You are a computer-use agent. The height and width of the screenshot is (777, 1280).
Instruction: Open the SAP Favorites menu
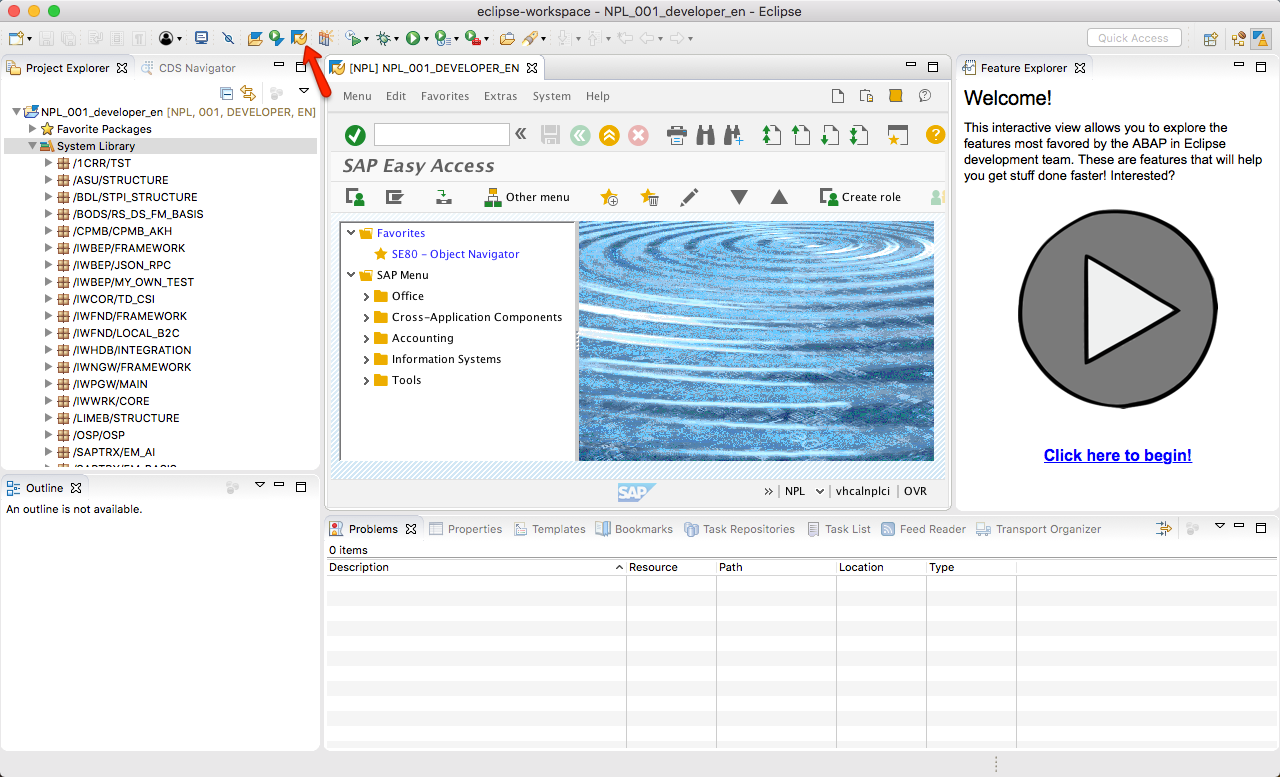(x=445, y=96)
